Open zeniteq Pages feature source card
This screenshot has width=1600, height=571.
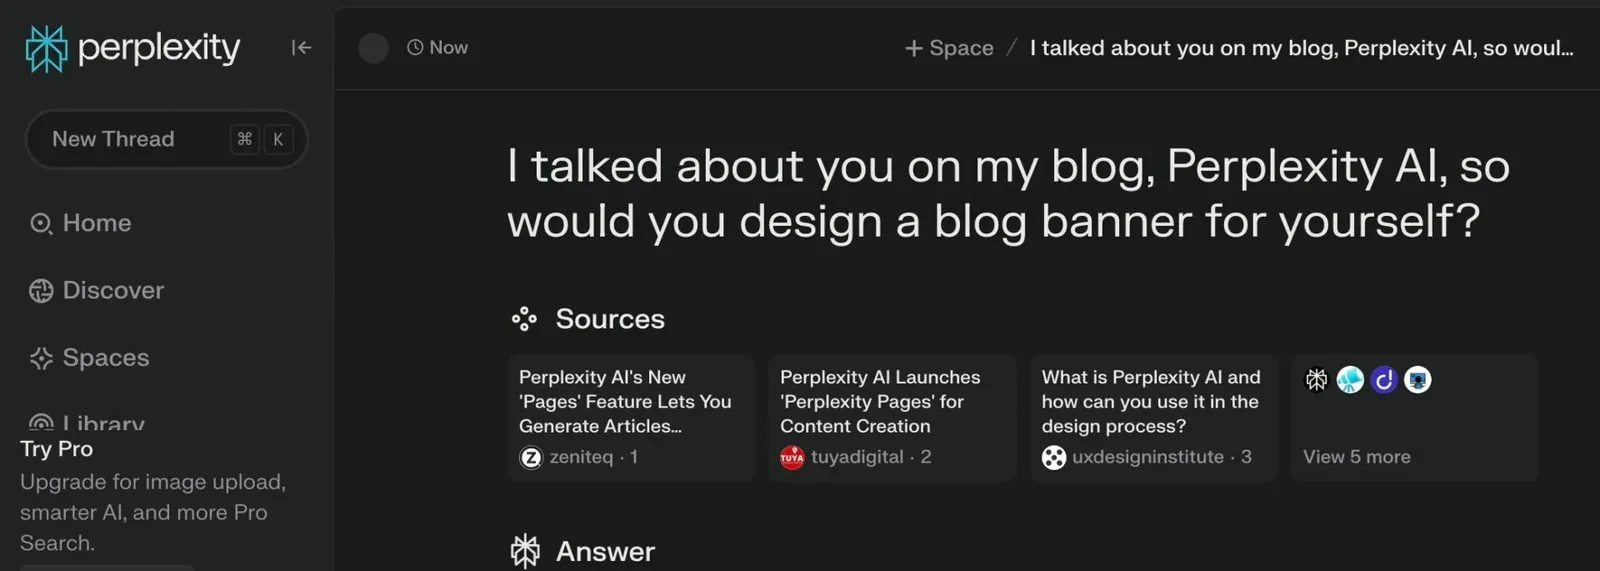[631, 417]
